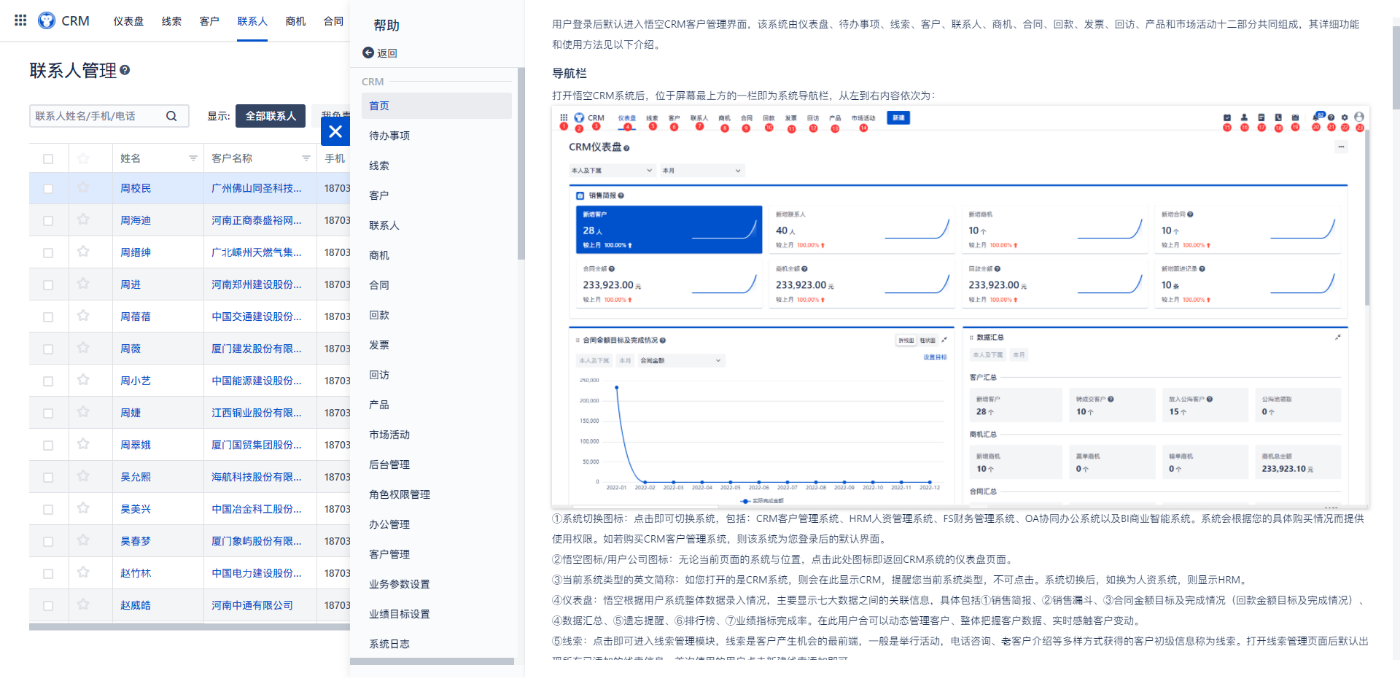
Task: Switch to the 客户 navigation tab
Action: [x=209, y=20]
